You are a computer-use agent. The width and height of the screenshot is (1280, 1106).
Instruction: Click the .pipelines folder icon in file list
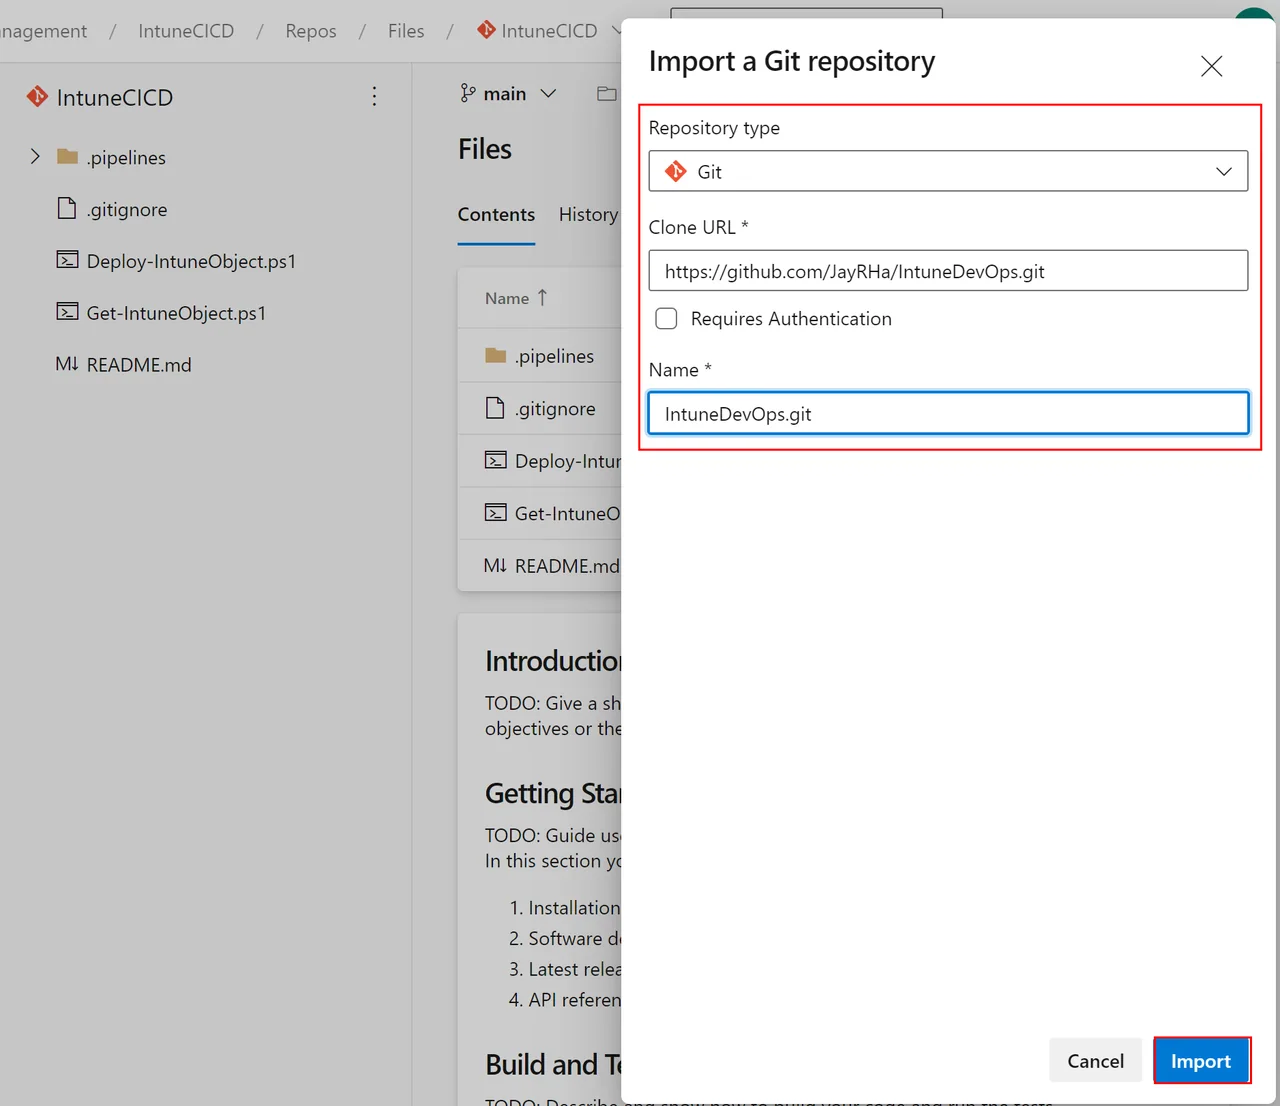(x=495, y=355)
